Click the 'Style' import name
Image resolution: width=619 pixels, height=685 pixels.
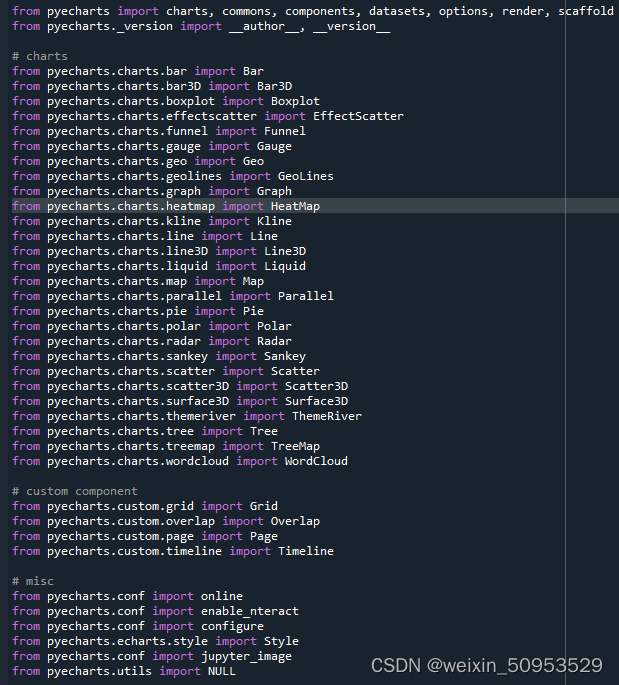[281, 641]
